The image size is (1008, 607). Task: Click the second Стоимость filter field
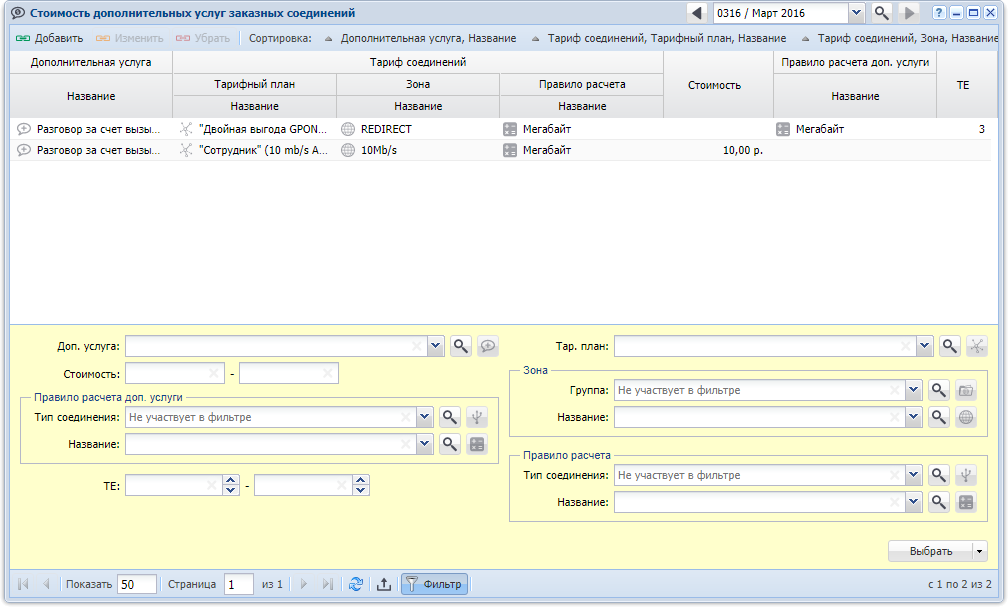[289, 373]
